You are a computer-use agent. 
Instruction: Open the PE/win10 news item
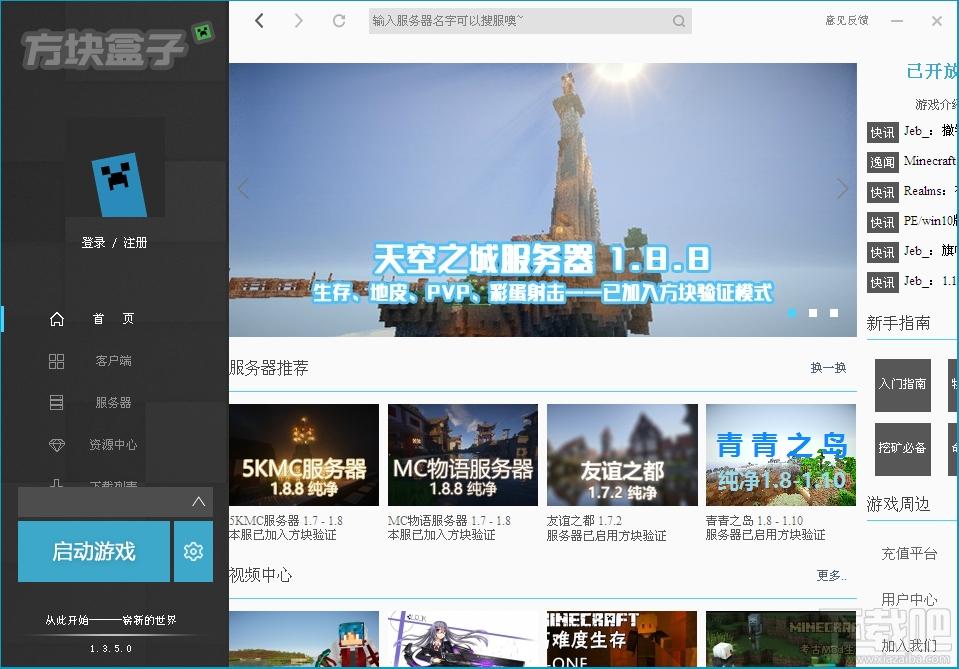(930, 221)
